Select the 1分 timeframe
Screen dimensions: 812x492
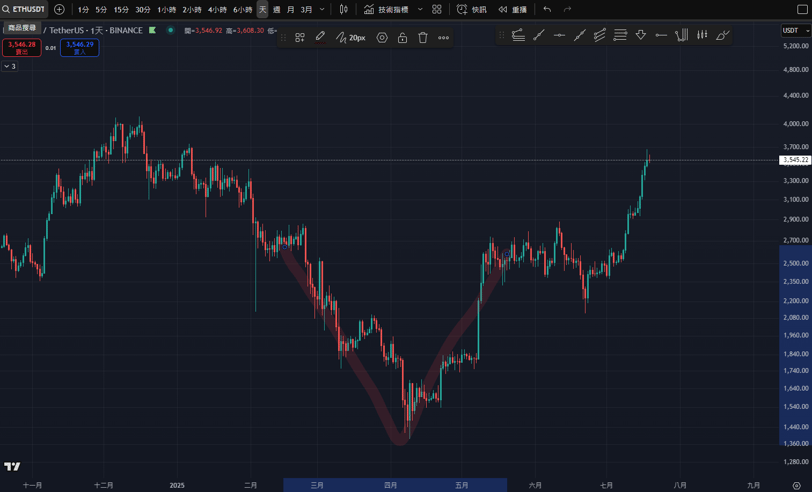(83, 9)
